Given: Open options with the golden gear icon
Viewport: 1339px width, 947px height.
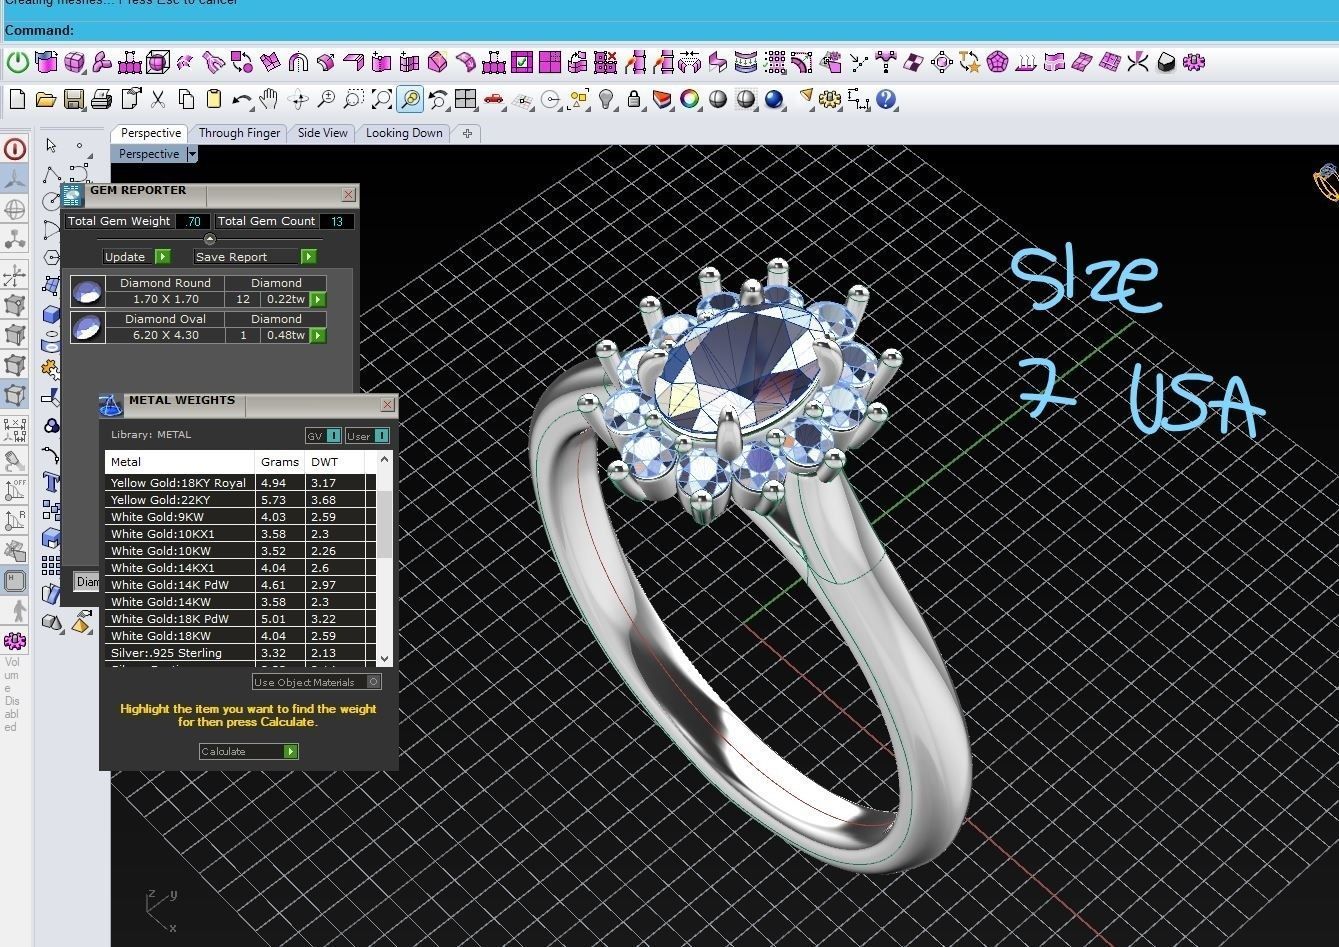Looking at the screenshot, I should [x=829, y=99].
